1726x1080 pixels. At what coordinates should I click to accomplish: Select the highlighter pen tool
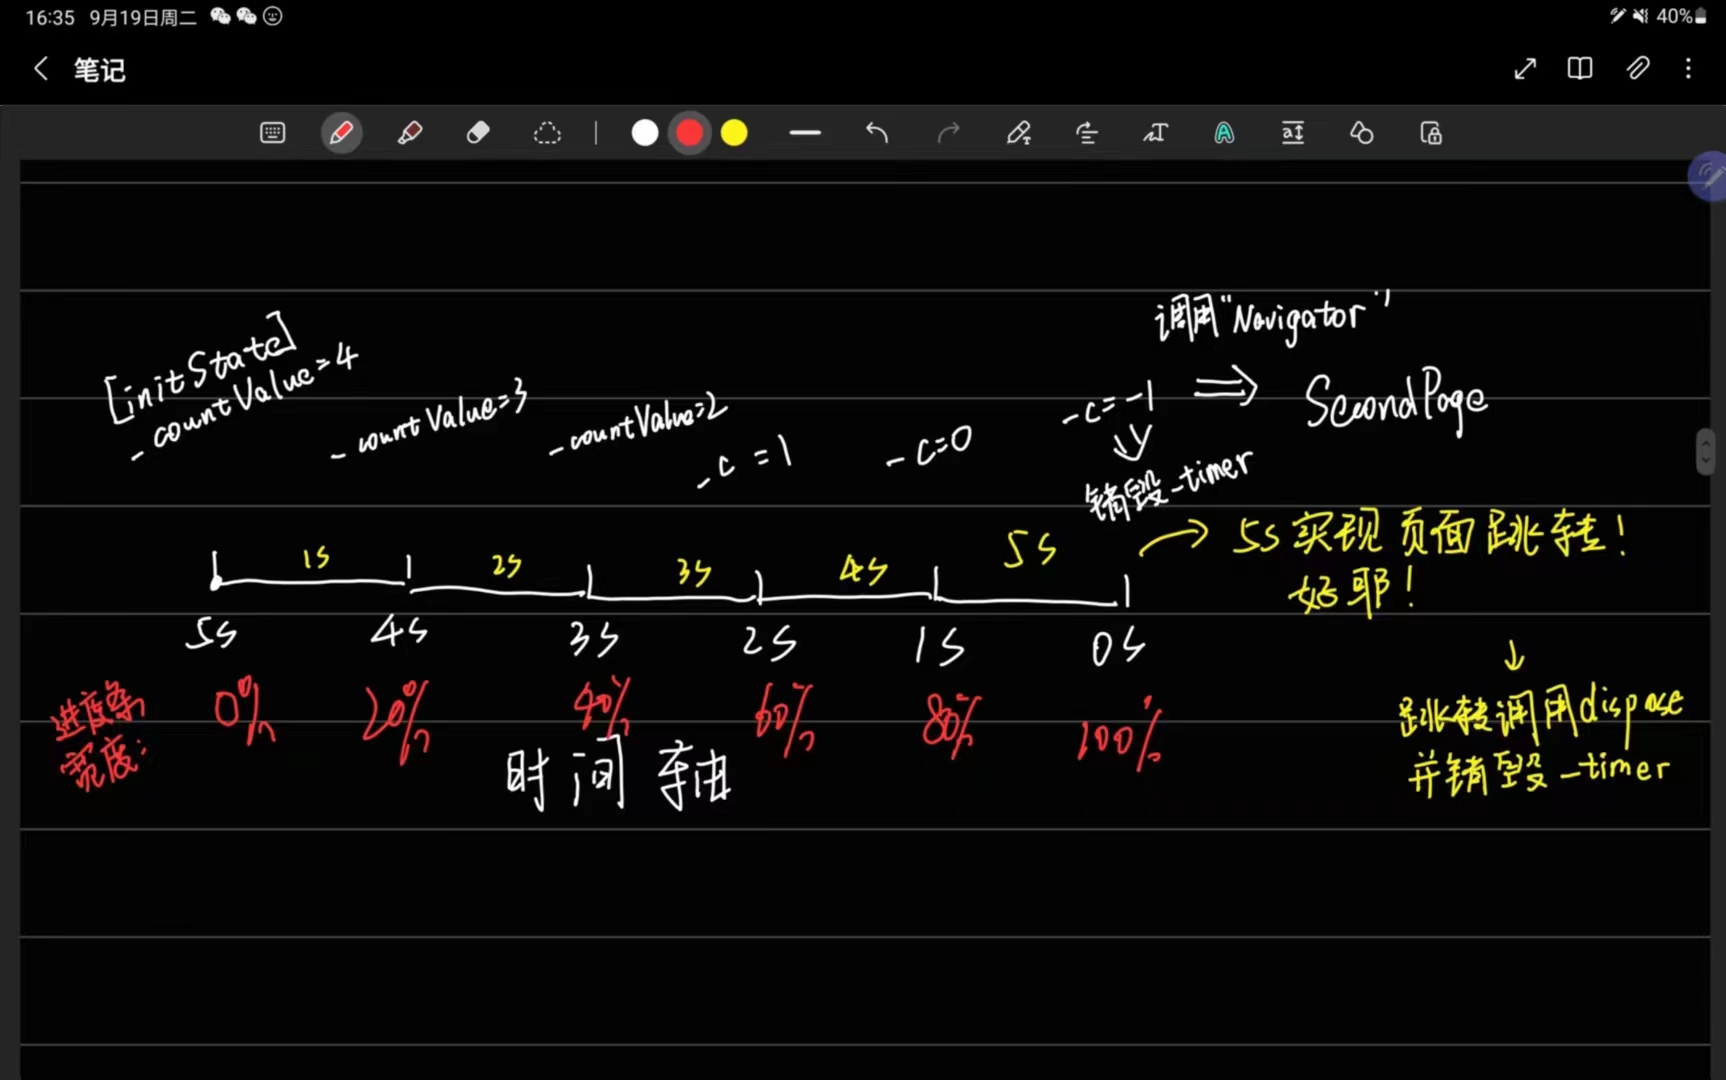(410, 133)
